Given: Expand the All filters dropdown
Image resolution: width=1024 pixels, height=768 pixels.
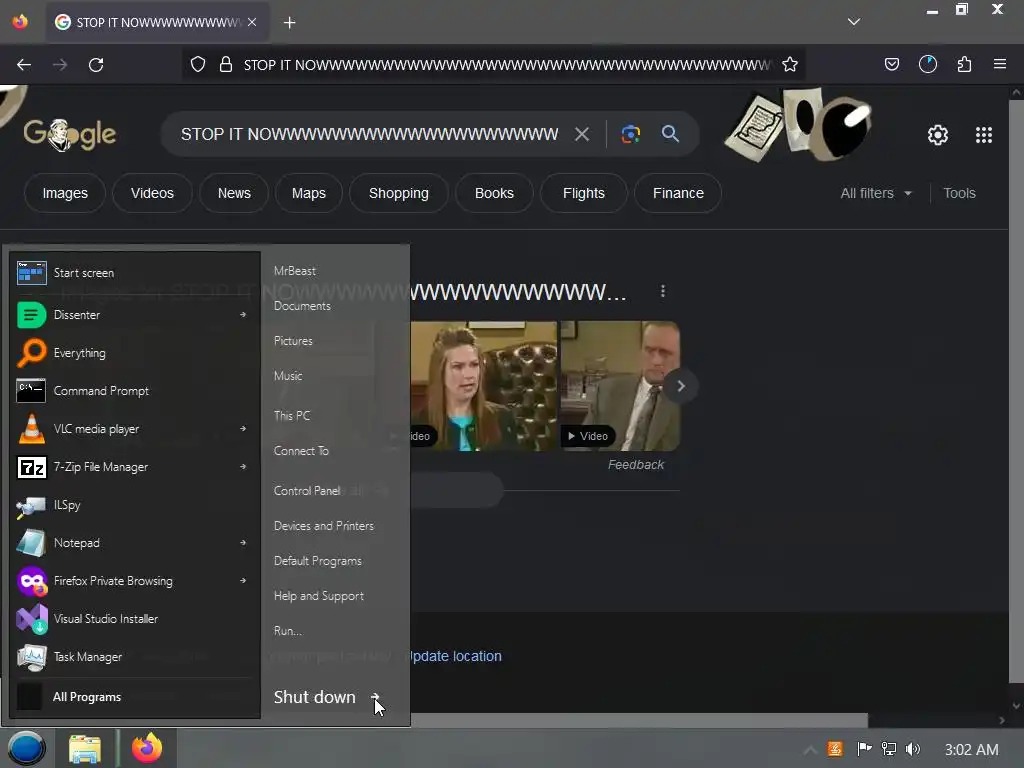Looking at the screenshot, I should pyautogui.click(x=876, y=193).
